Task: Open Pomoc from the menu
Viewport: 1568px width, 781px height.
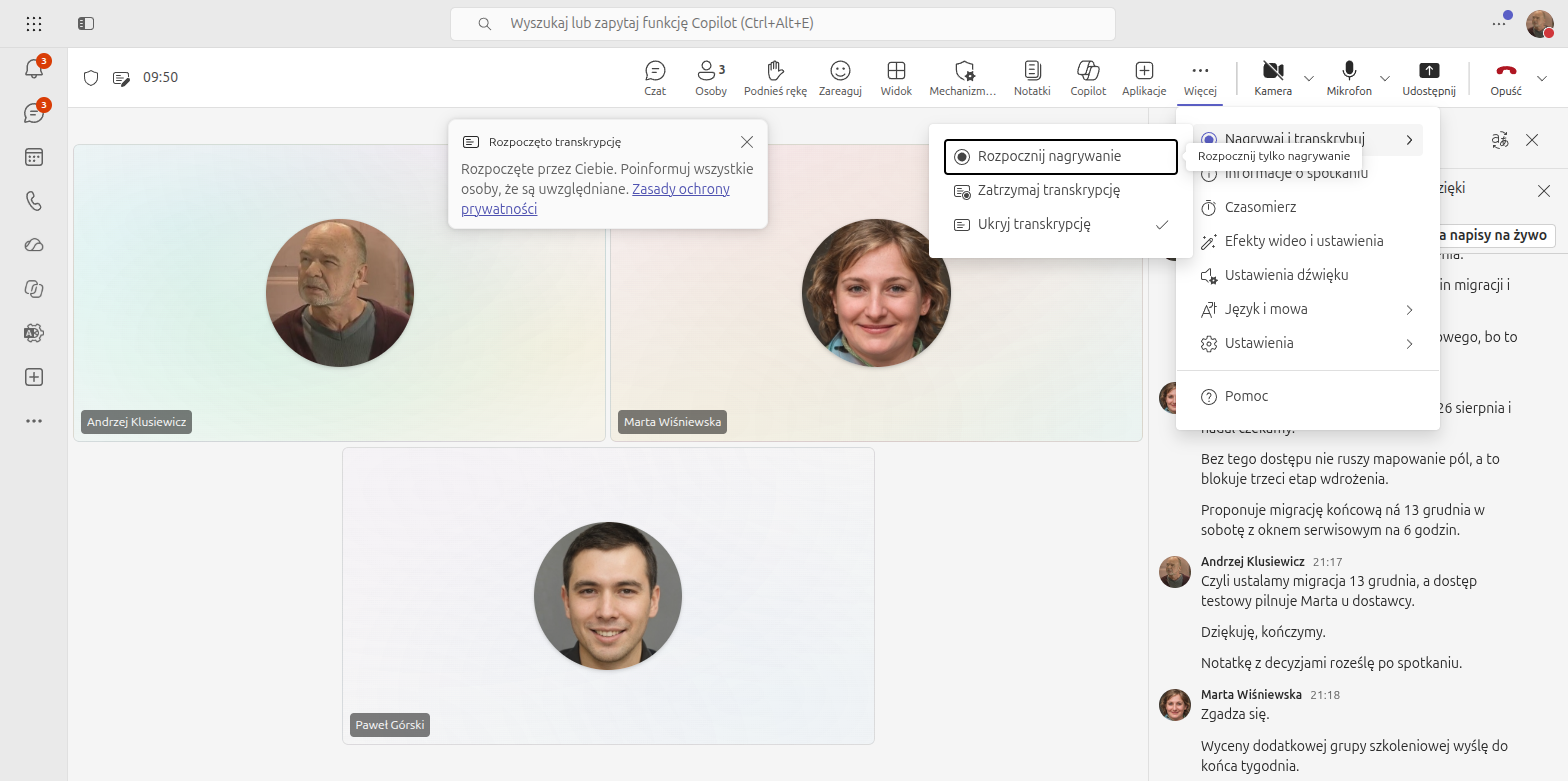Action: click(x=1308, y=396)
